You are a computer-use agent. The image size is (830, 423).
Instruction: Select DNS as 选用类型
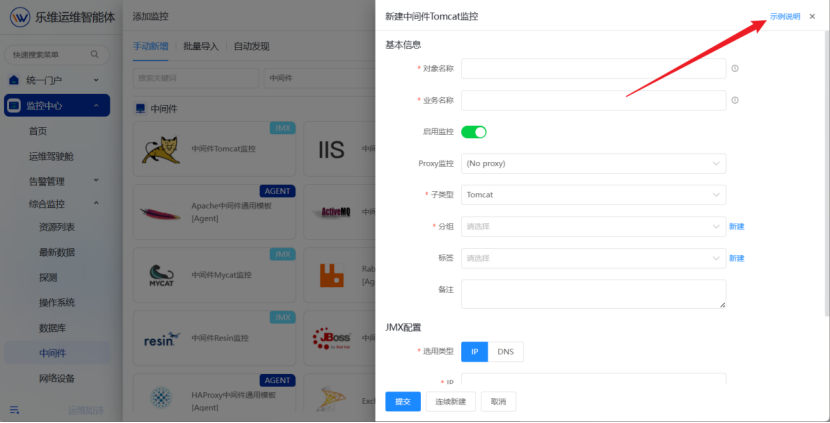[x=506, y=352]
